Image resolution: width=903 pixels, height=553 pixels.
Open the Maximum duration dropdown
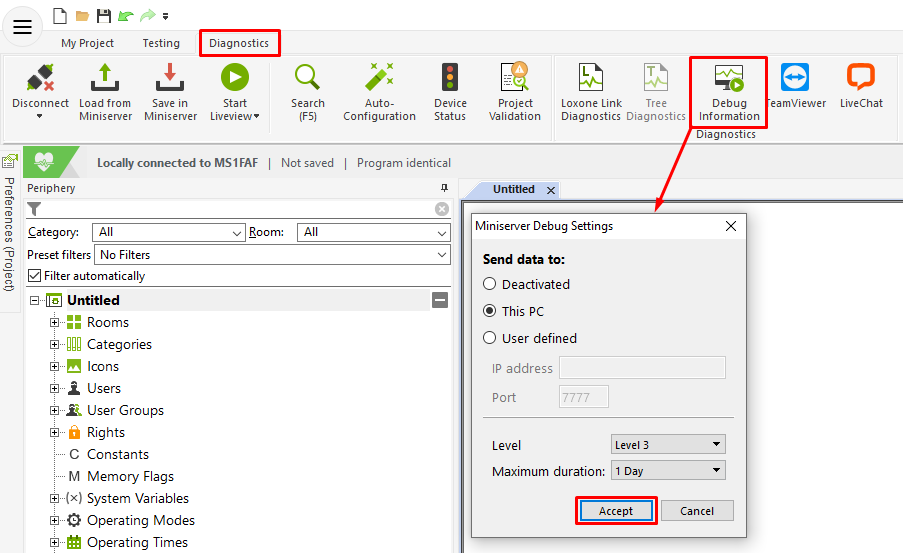click(x=668, y=471)
